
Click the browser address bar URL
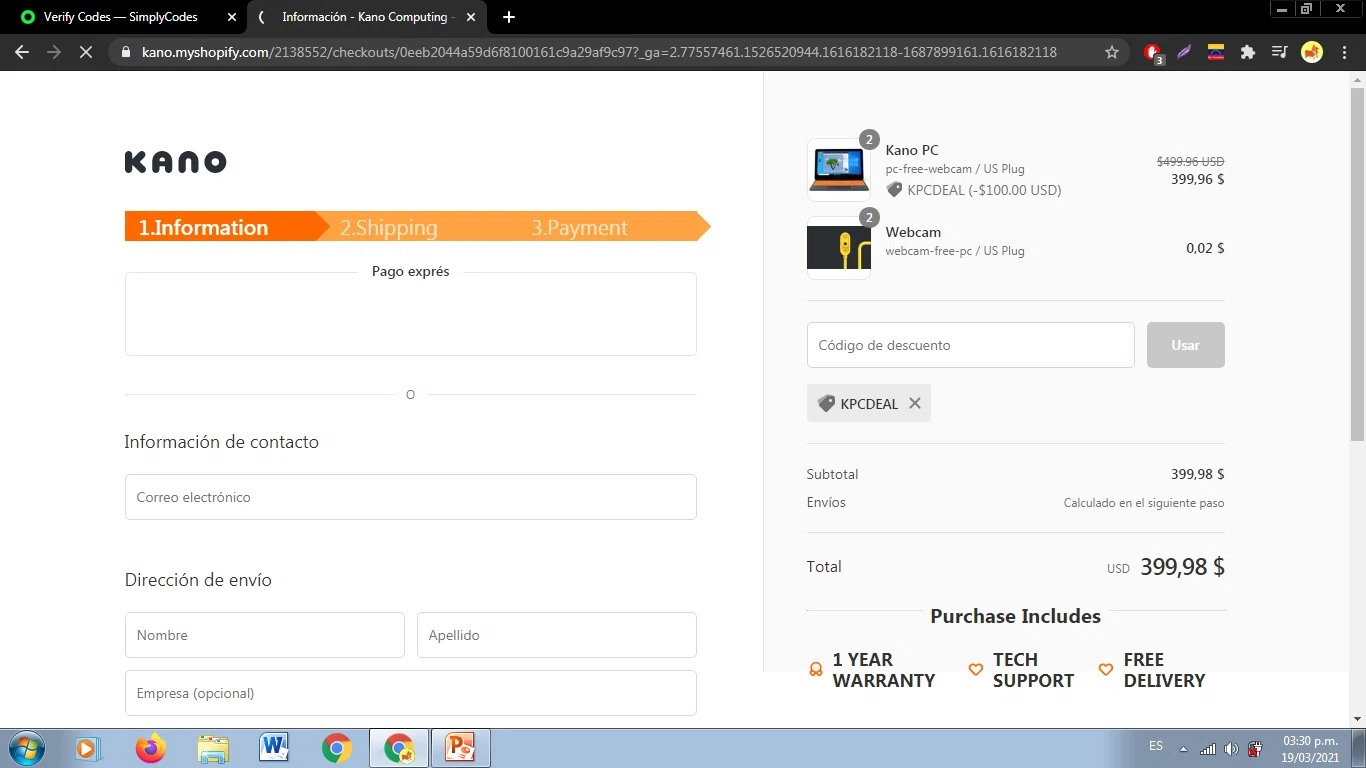(599, 52)
